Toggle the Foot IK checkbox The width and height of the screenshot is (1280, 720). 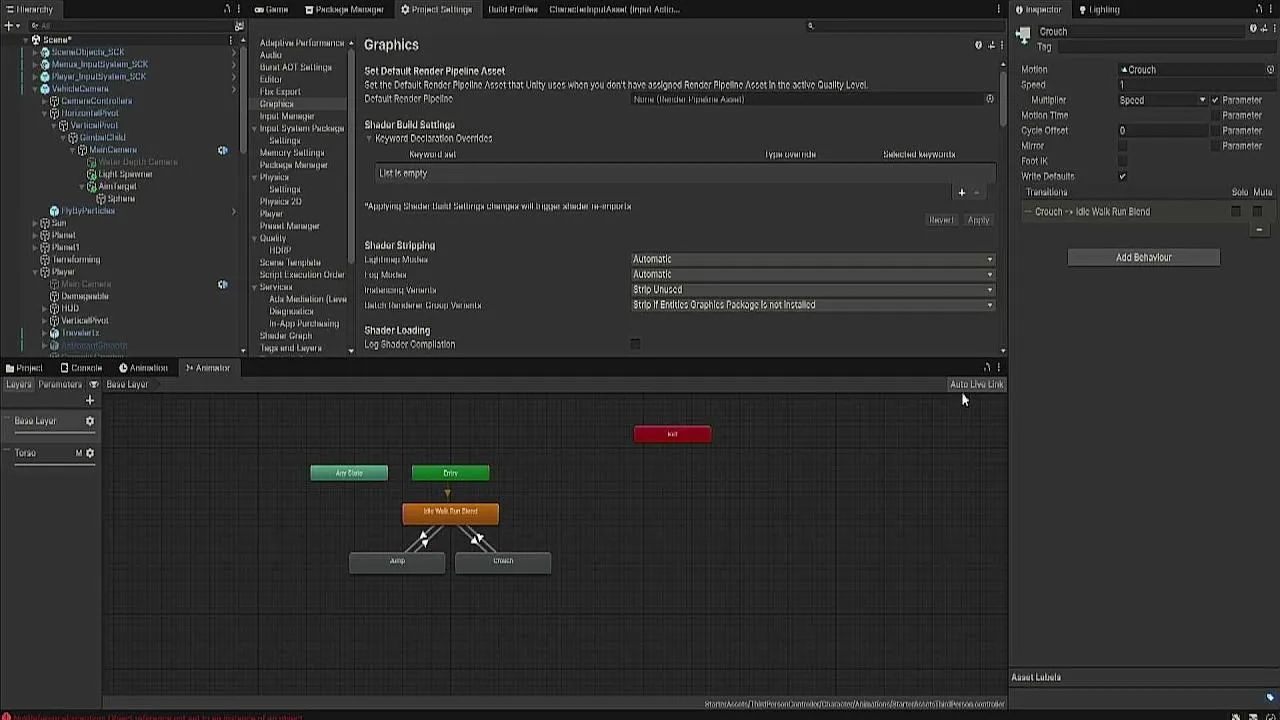1122,161
